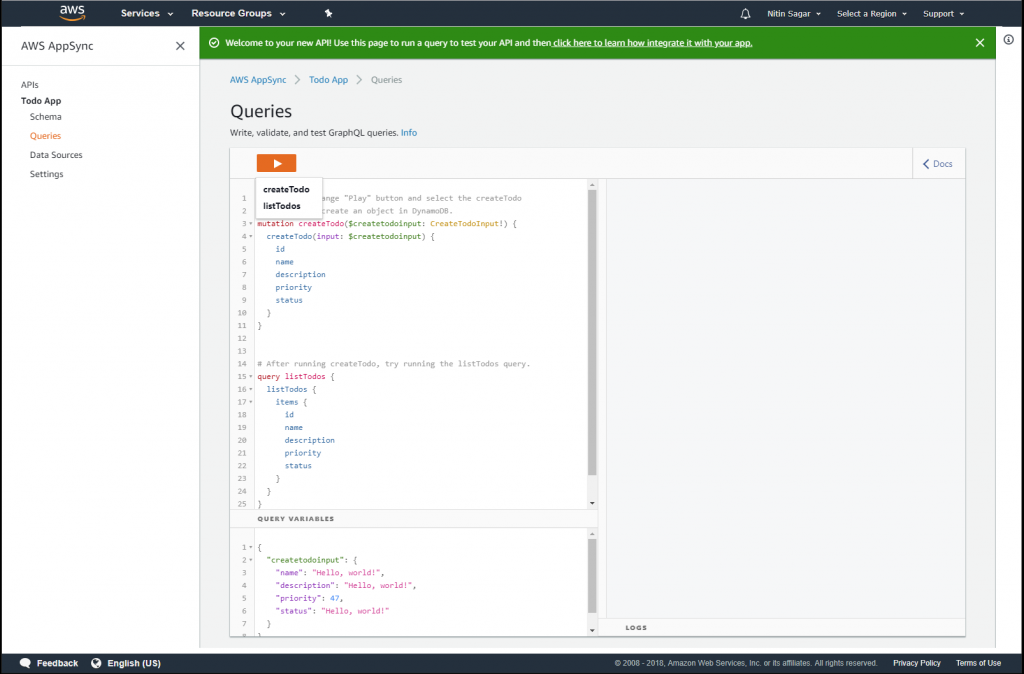Screen dimensions: 1024x674
Task: Select createTodo from the play menu
Action: point(286,189)
